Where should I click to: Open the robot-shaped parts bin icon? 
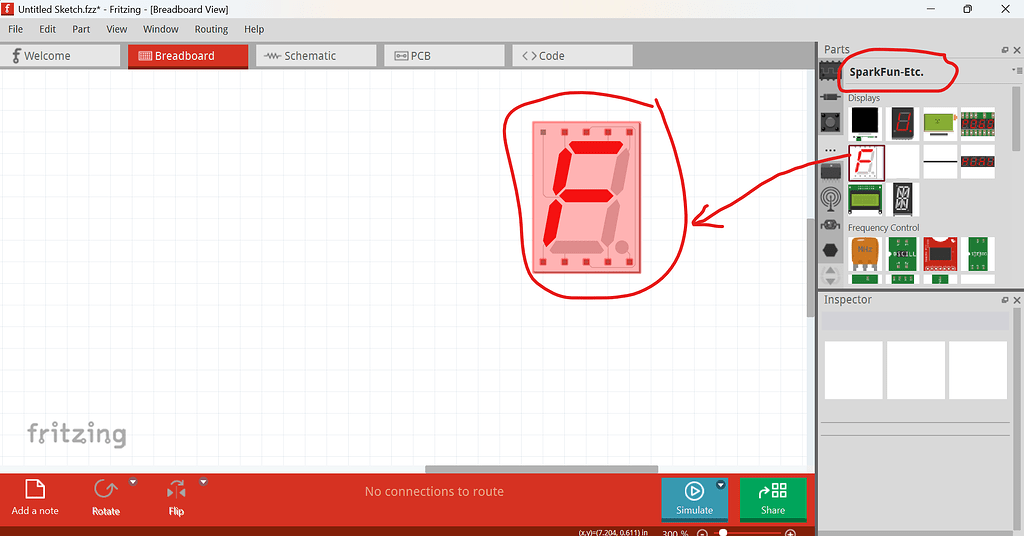pos(830,225)
